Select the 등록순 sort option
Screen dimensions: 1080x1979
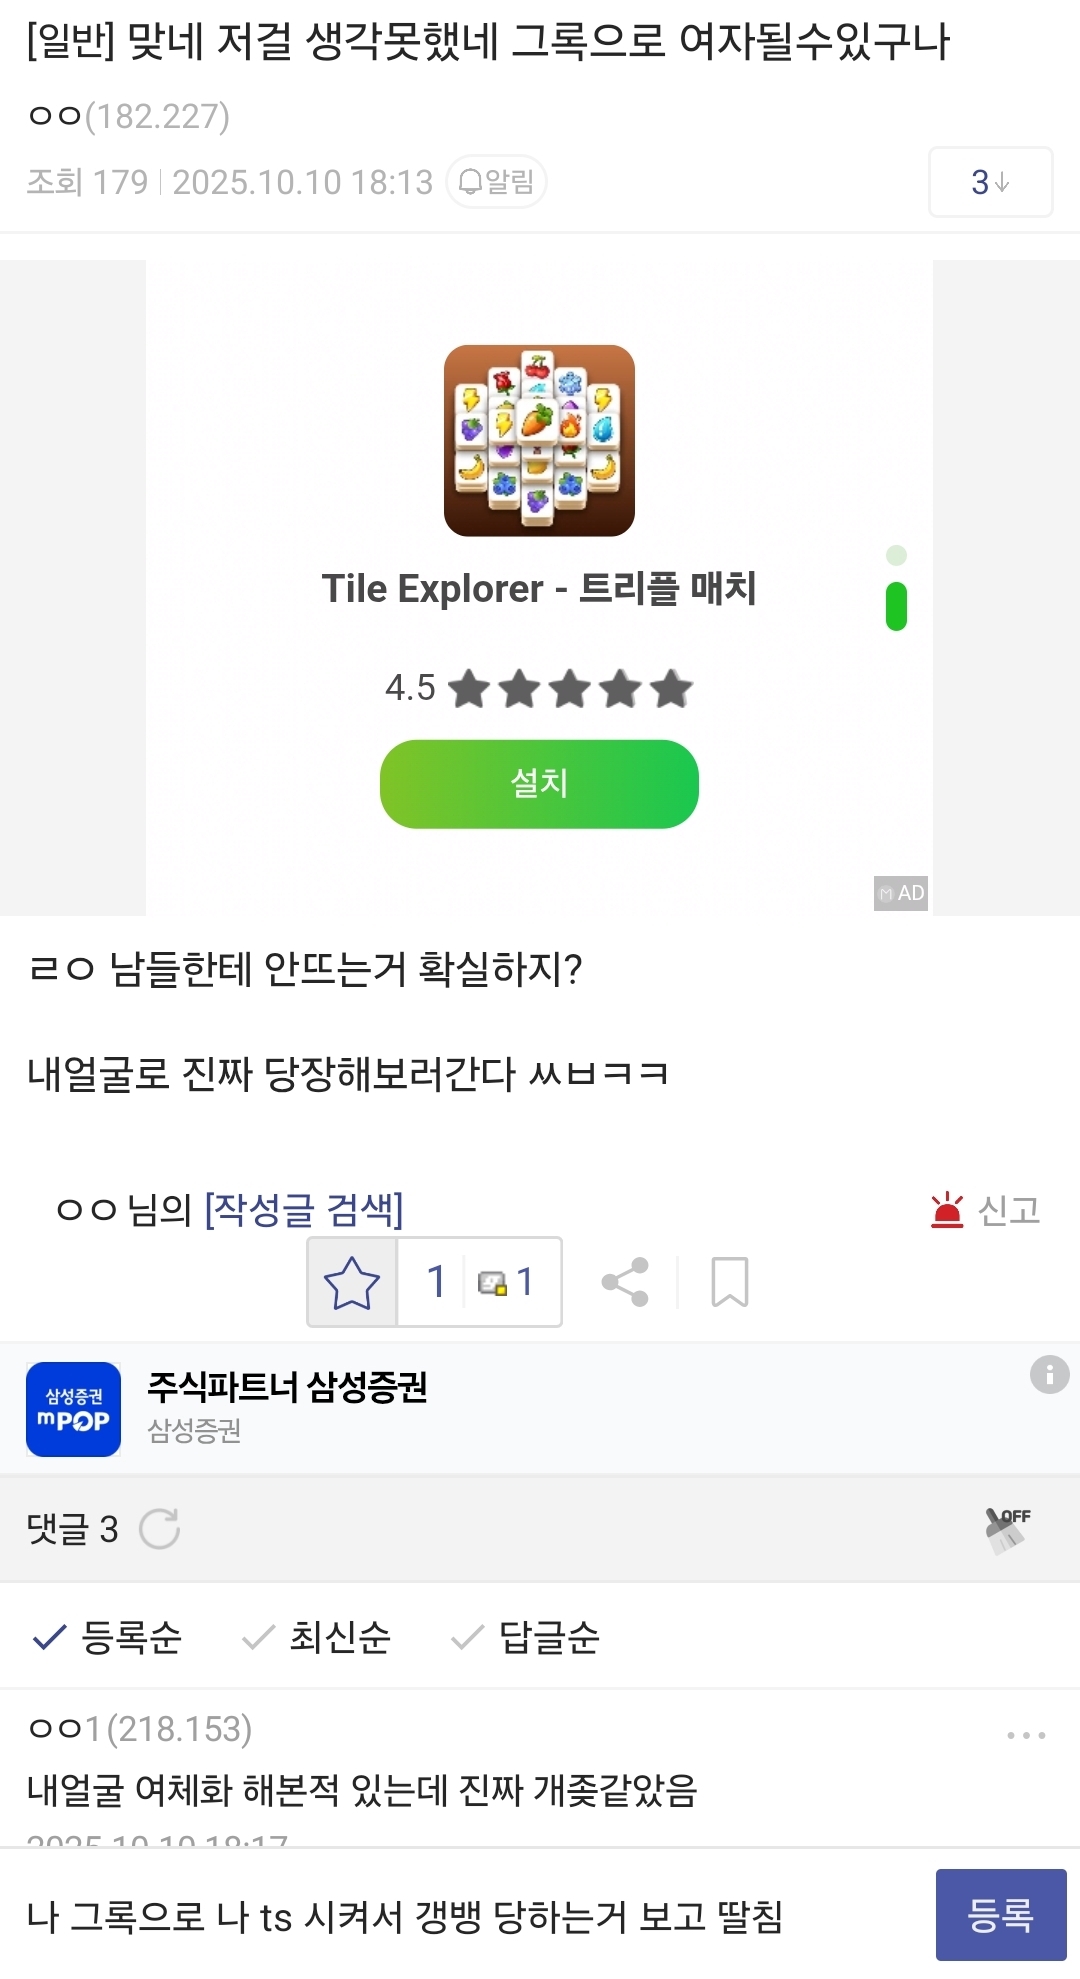tap(108, 1637)
